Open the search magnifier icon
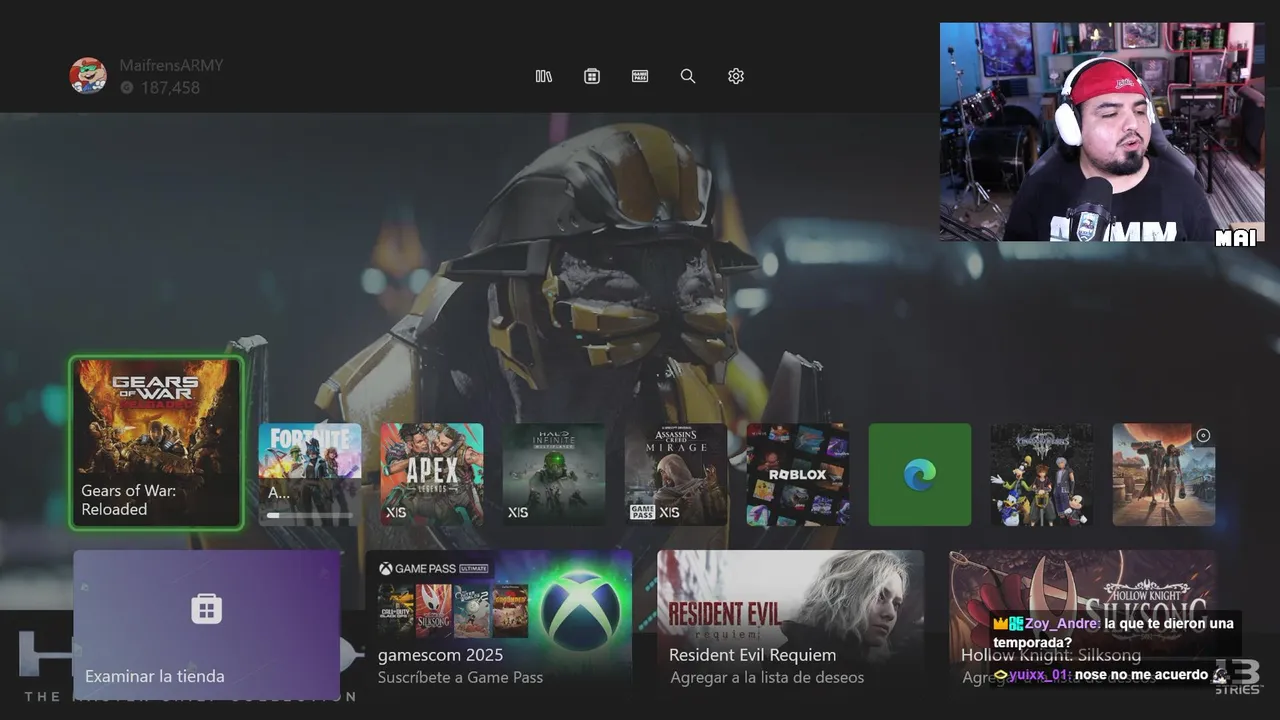This screenshot has height=720, width=1280. [x=688, y=76]
